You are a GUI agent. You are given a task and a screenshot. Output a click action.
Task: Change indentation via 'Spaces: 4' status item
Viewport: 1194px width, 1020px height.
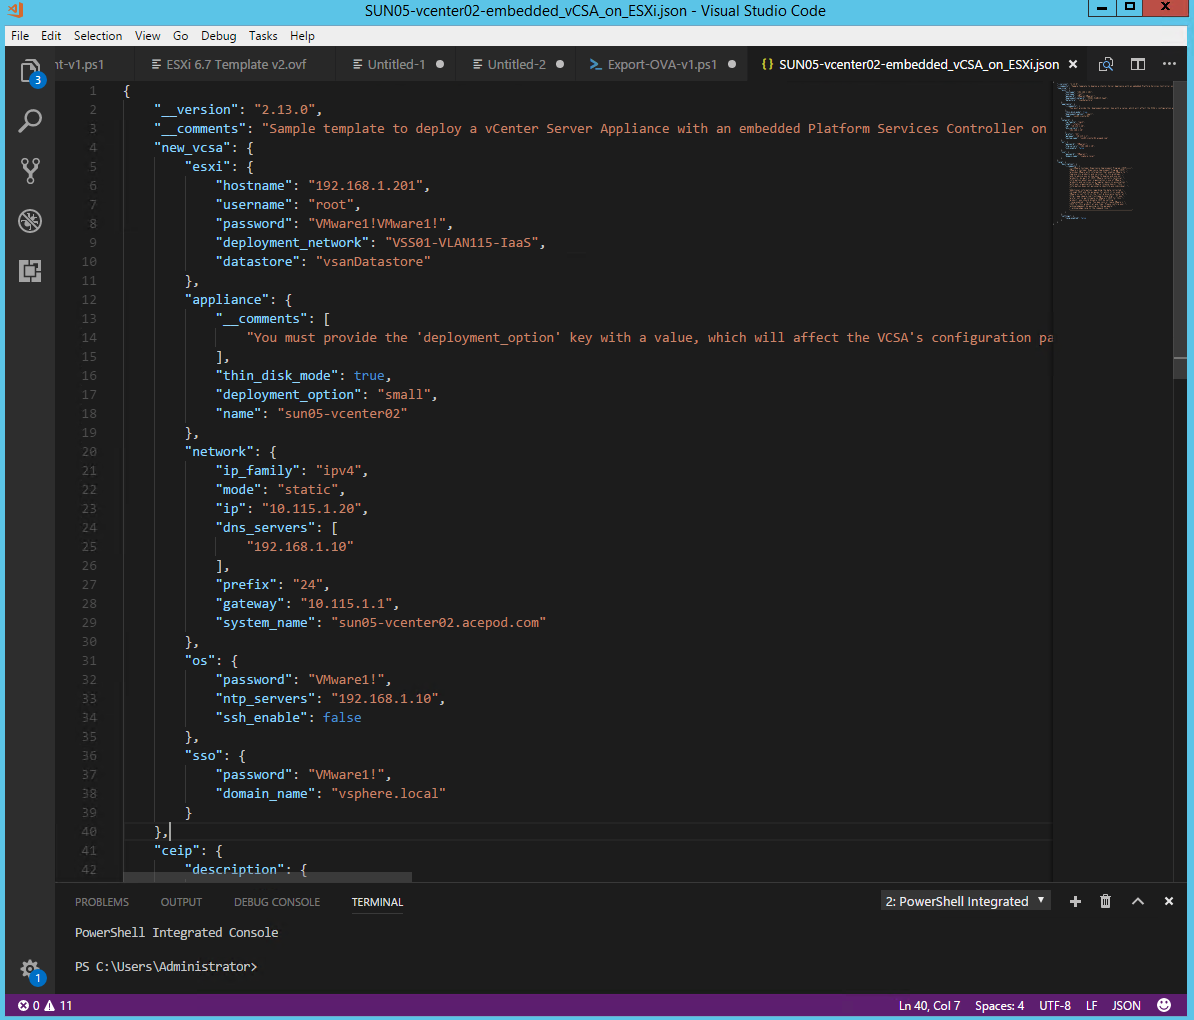(999, 1006)
